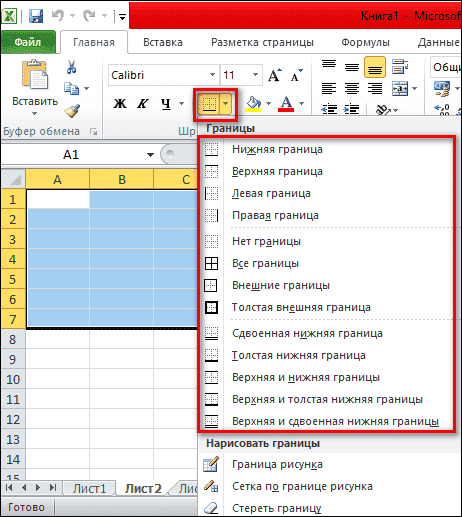Open the Name Box A1 dropdown arrow
Viewport: 462px width, 517px height.
[150, 155]
